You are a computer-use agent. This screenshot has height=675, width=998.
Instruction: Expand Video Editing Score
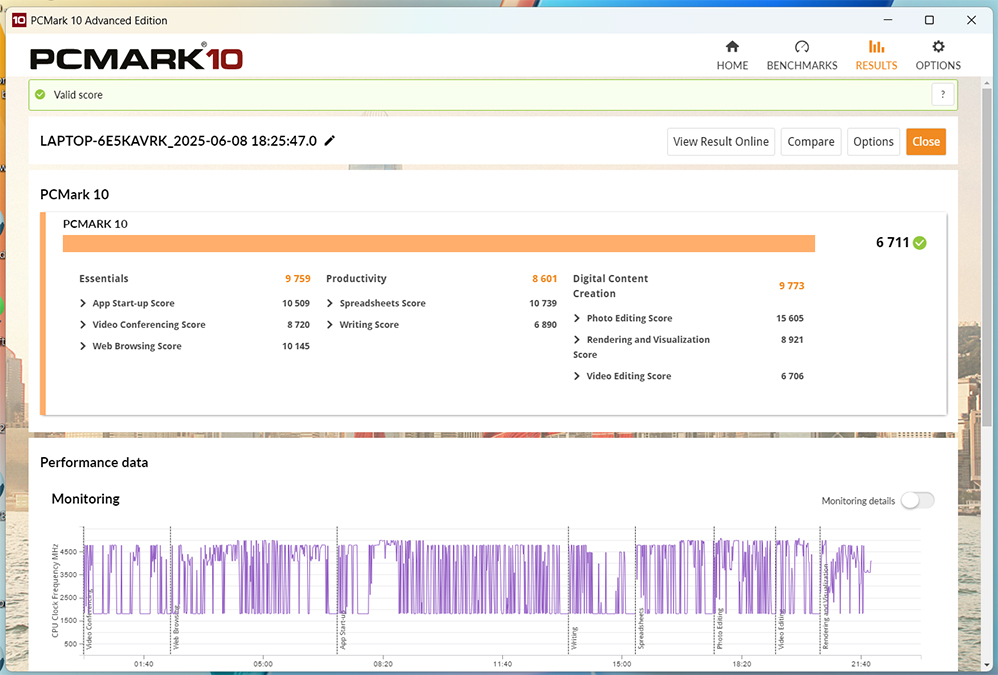point(577,376)
